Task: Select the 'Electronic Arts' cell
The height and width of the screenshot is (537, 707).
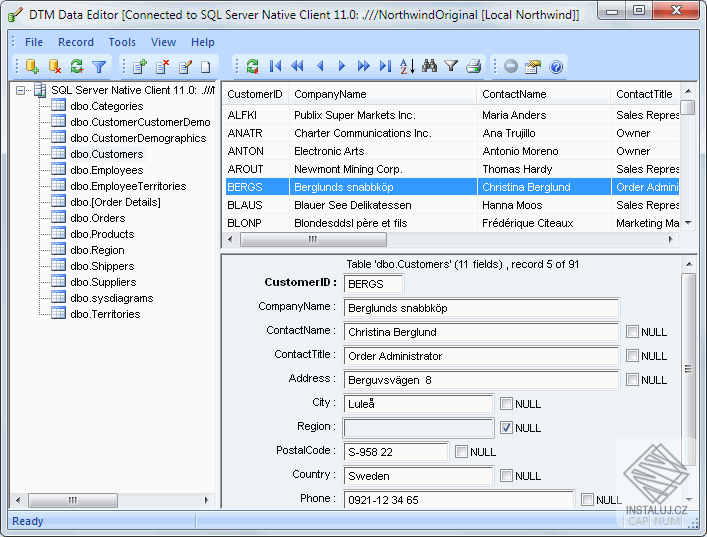Action: (382, 151)
